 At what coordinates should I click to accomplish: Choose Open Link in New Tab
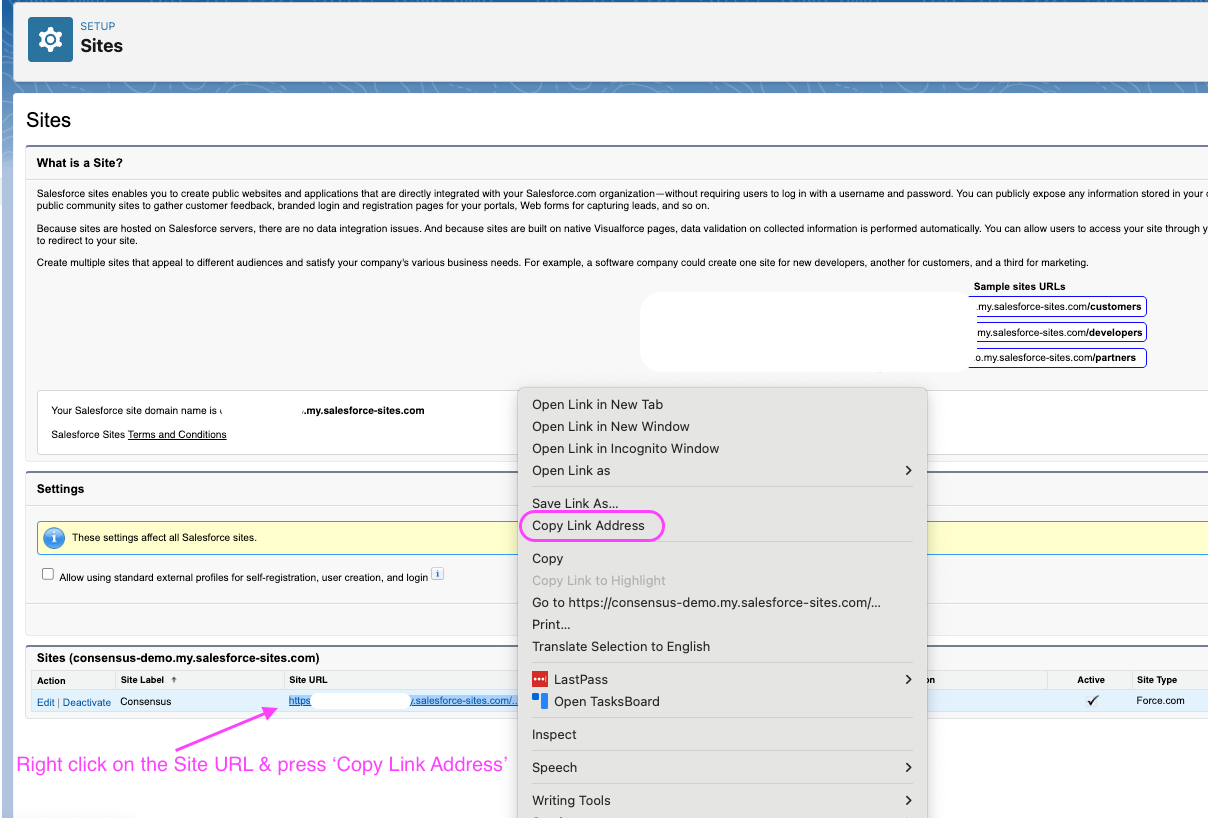tap(722, 404)
